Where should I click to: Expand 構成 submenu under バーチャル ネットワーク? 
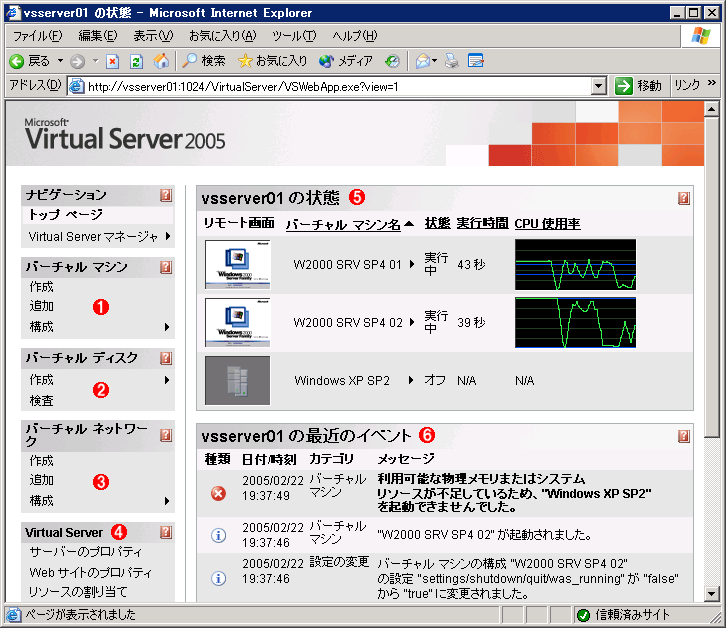click(167, 501)
